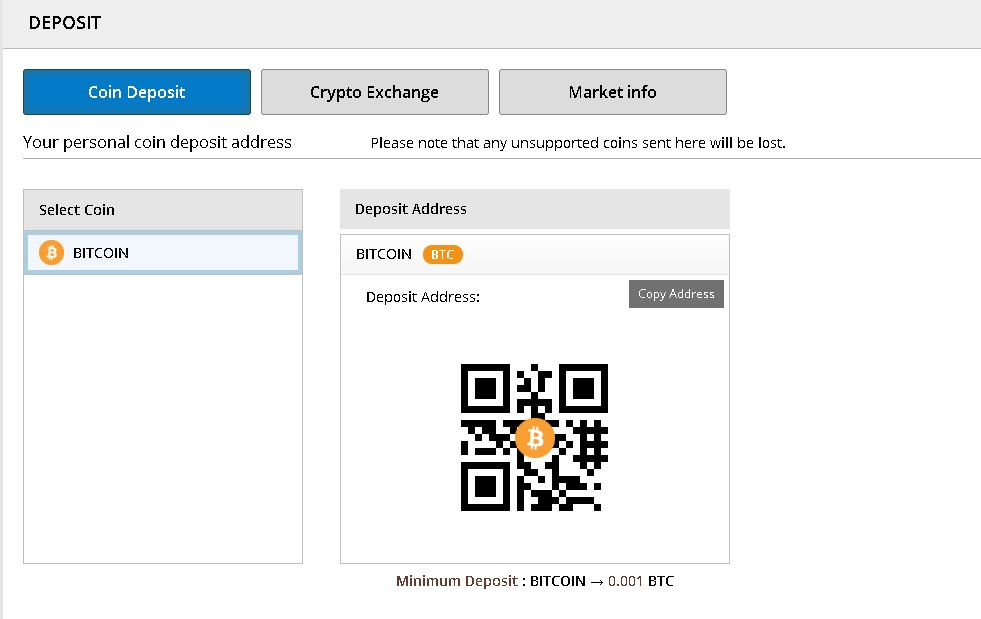The width and height of the screenshot is (981, 619).
Task: Select BITCOIN in the coin list
Action: (163, 253)
